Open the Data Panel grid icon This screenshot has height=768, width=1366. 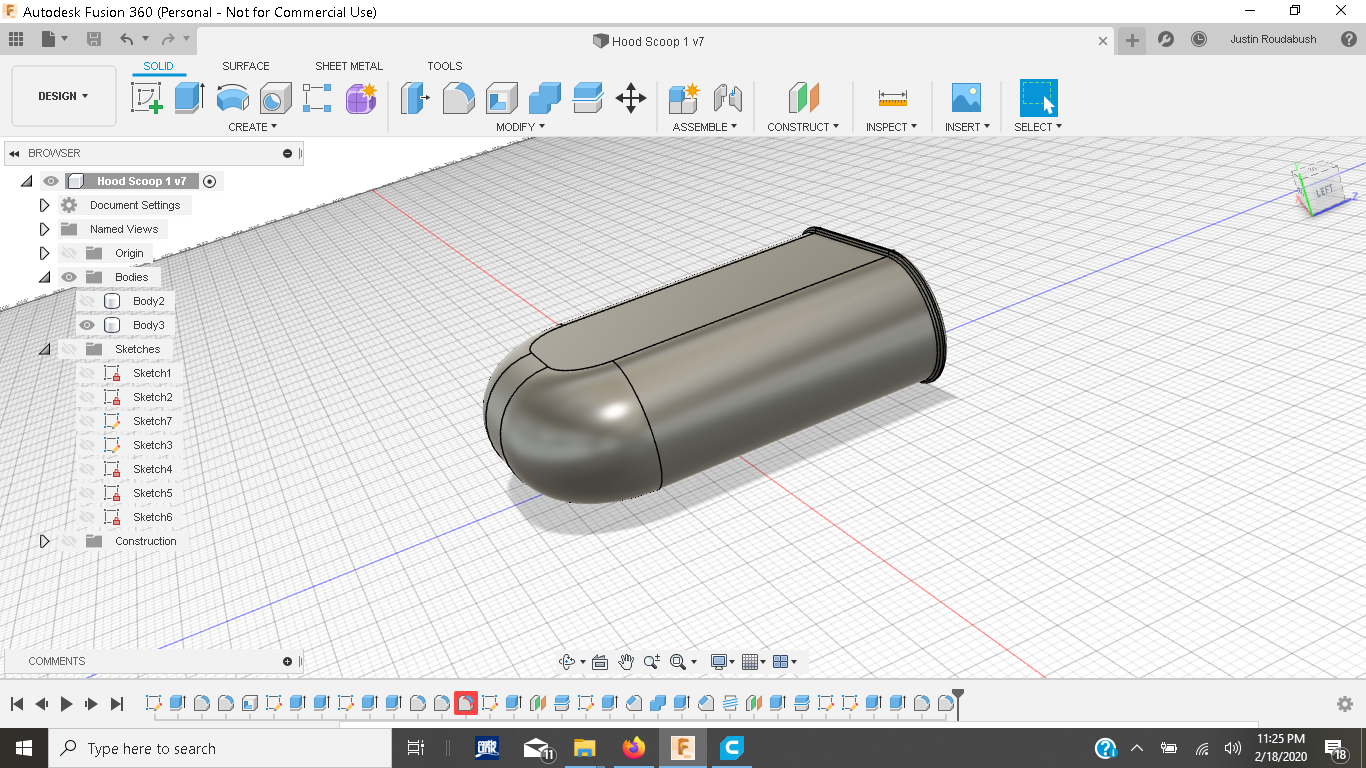click(x=16, y=39)
